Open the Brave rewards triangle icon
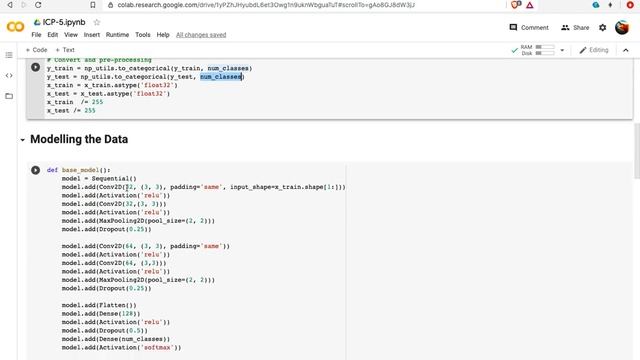 (530, 5)
